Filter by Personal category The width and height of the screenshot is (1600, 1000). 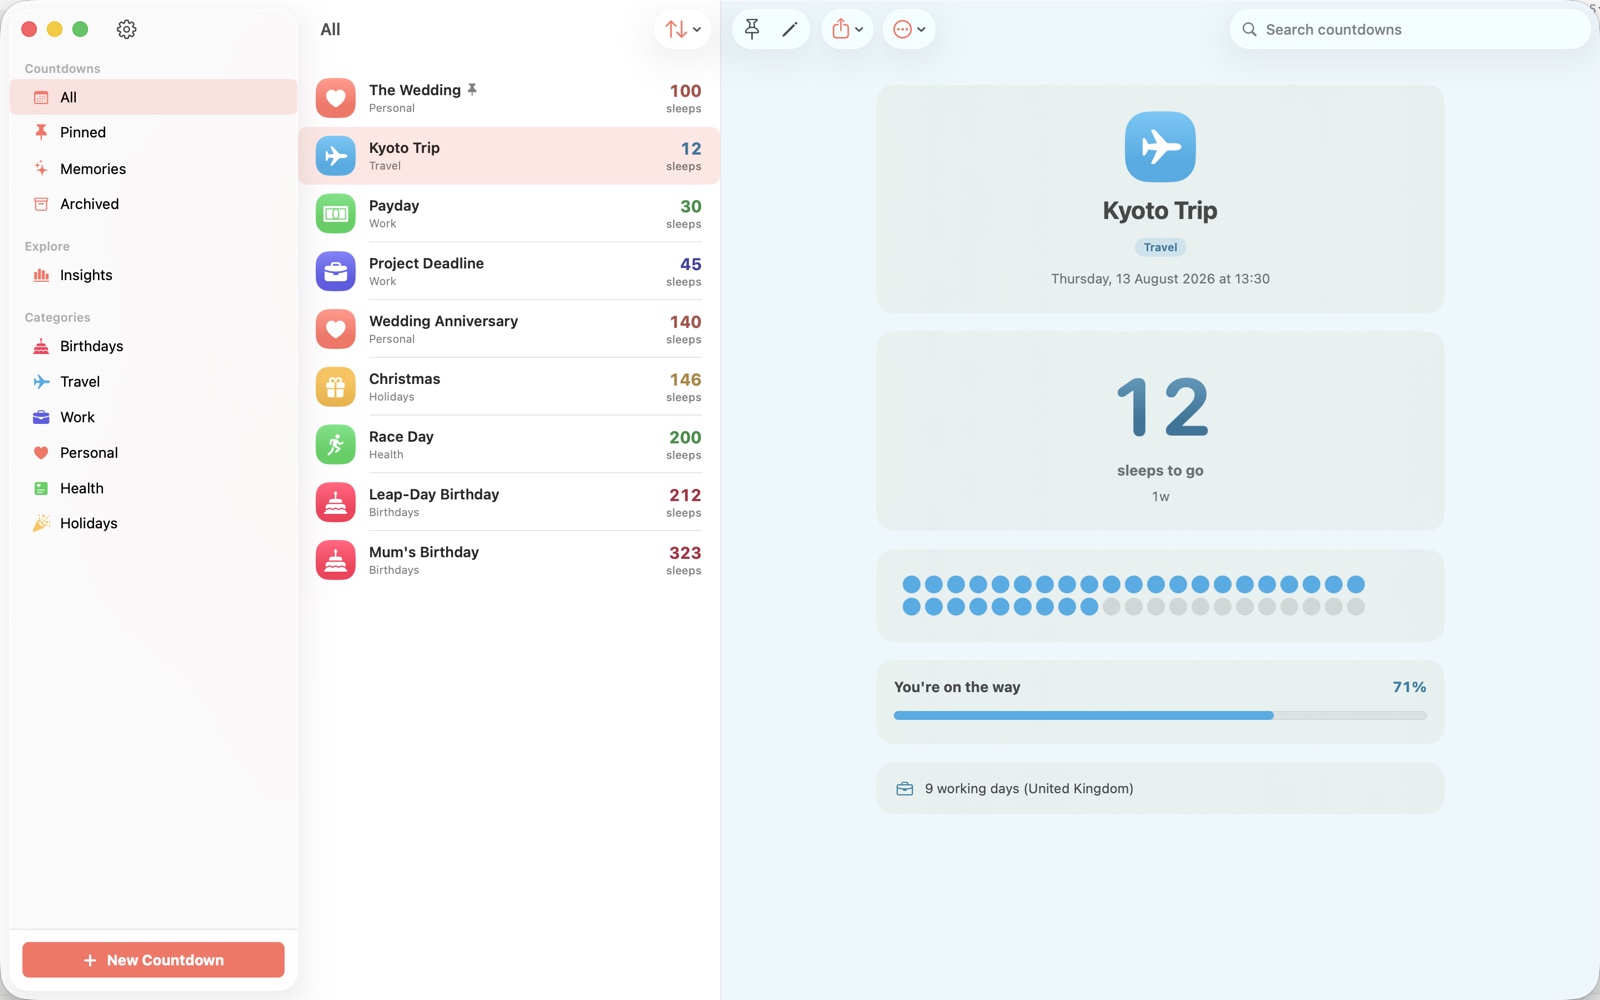pyautogui.click(x=154, y=453)
